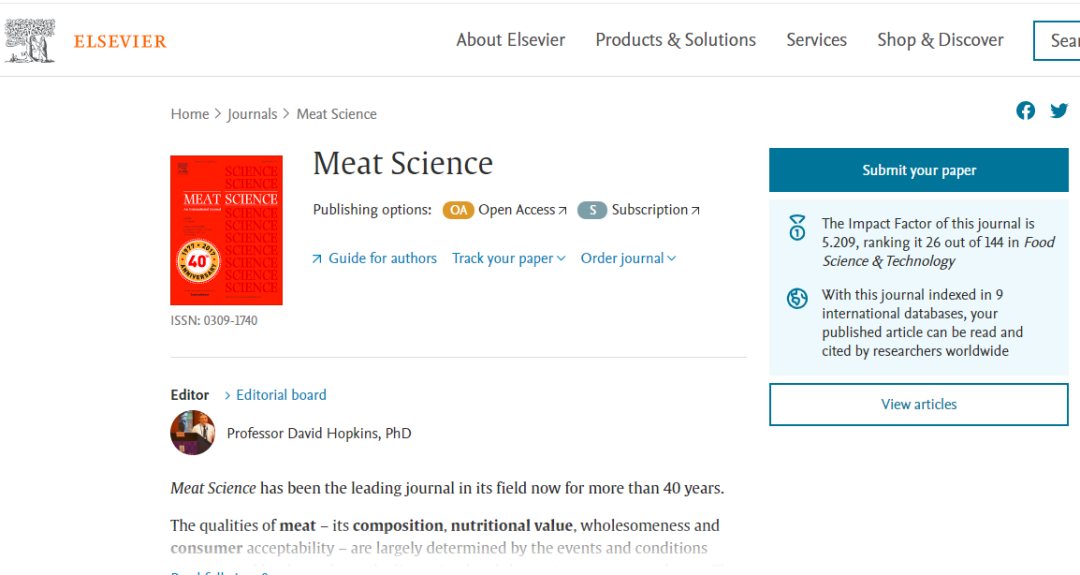Viewport: 1080px width, 575px height.
Task: Click the Guide for authors arrow icon
Action: point(317,259)
